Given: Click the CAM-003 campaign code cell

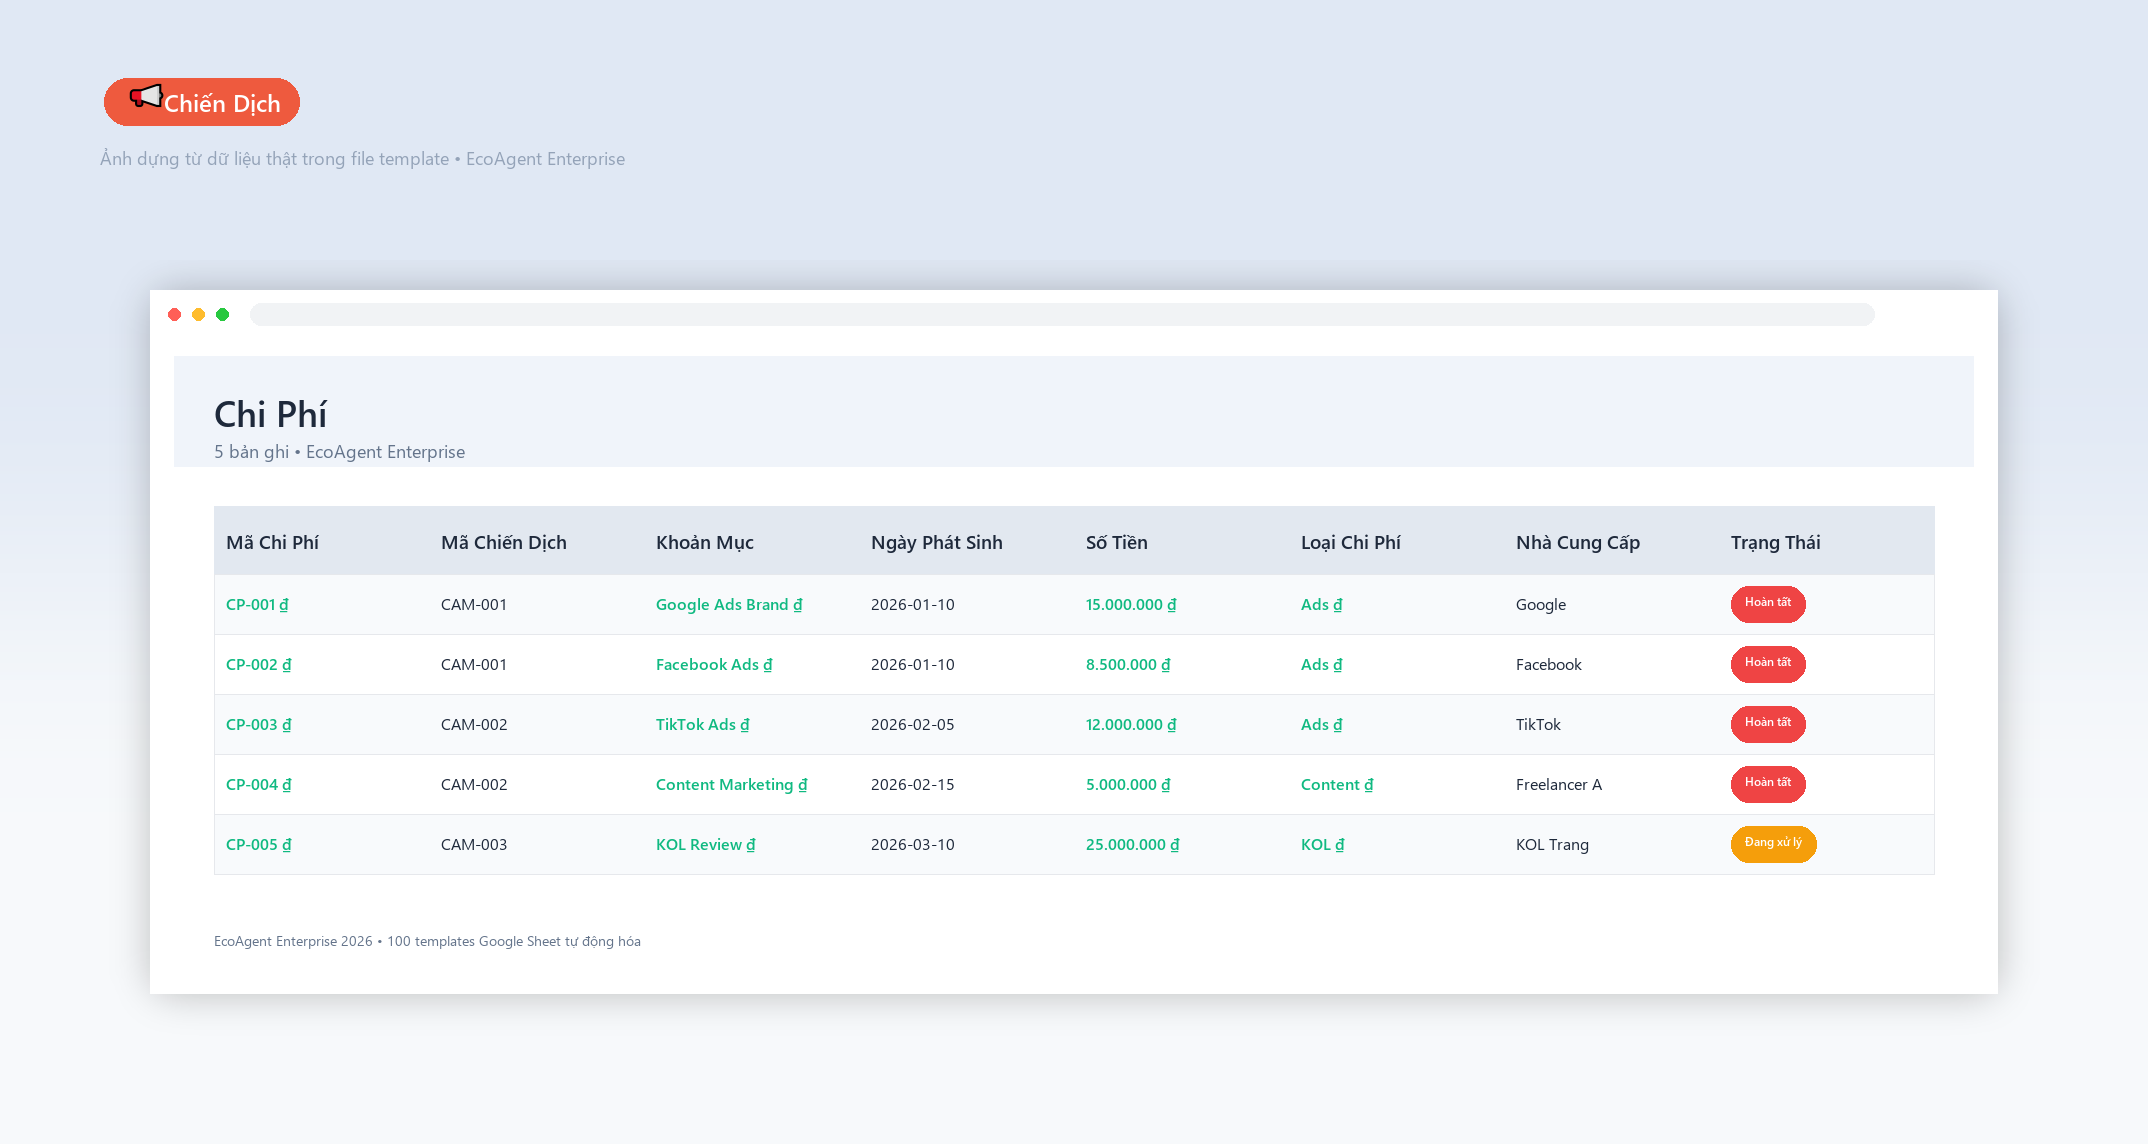Looking at the screenshot, I should click(x=474, y=845).
